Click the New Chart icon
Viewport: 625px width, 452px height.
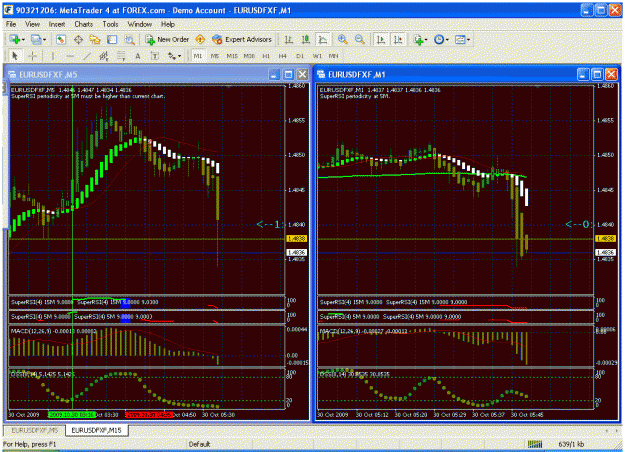[14, 39]
